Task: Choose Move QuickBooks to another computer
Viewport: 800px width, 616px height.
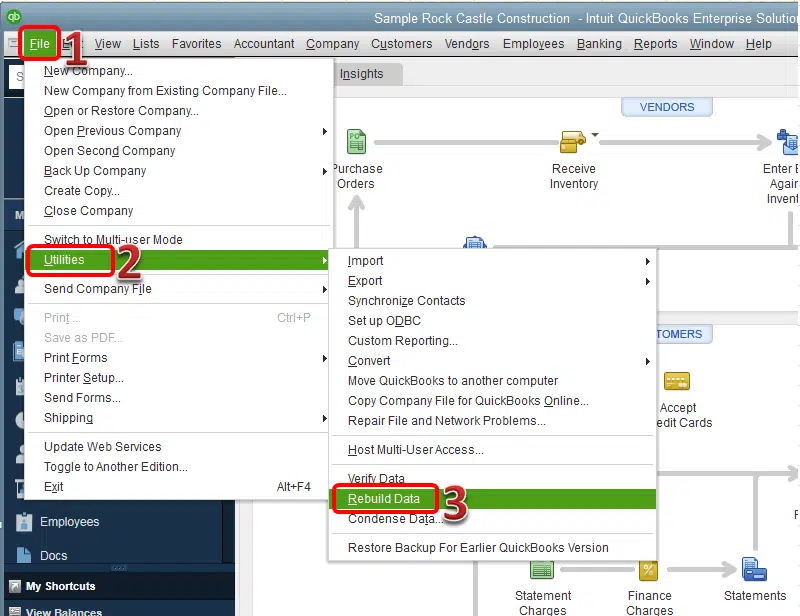Action: [x=493, y=381]
